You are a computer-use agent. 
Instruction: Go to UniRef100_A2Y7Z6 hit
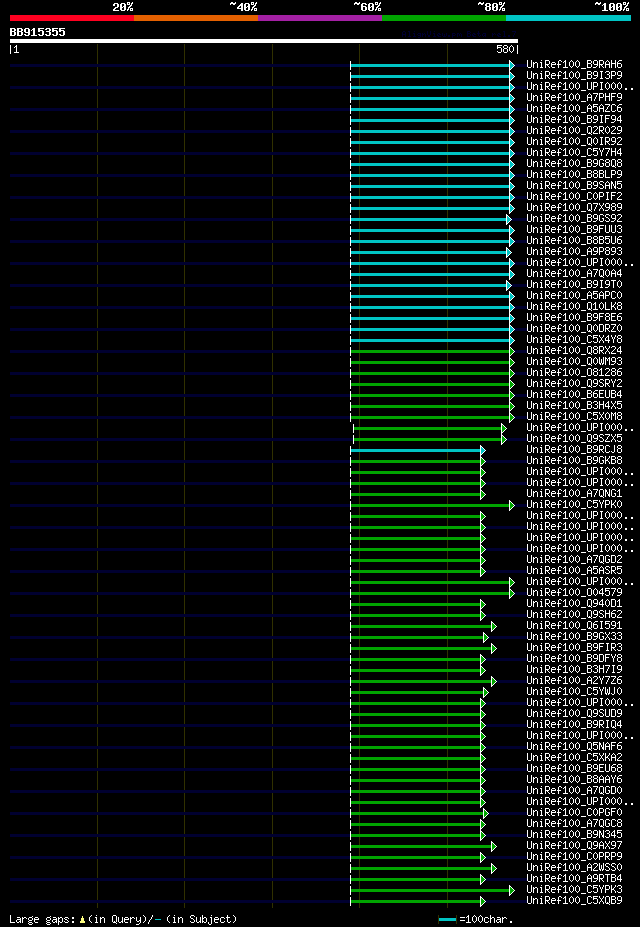[574, 681]
